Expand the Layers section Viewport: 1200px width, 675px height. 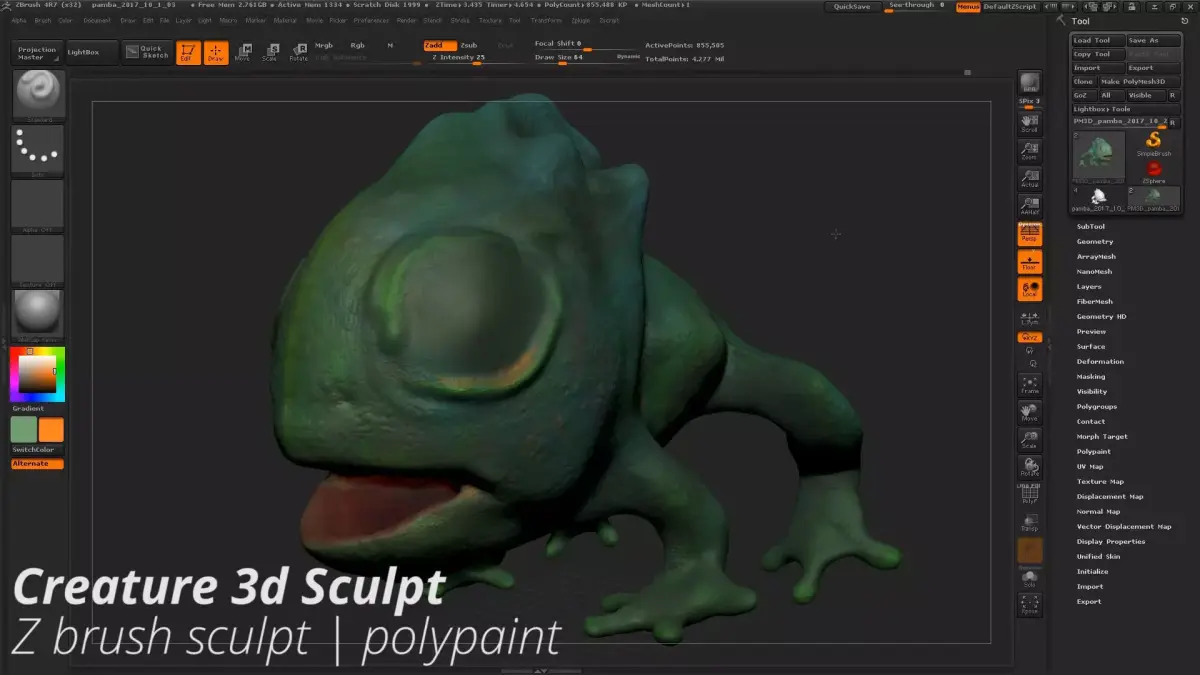click(1089, 287)
